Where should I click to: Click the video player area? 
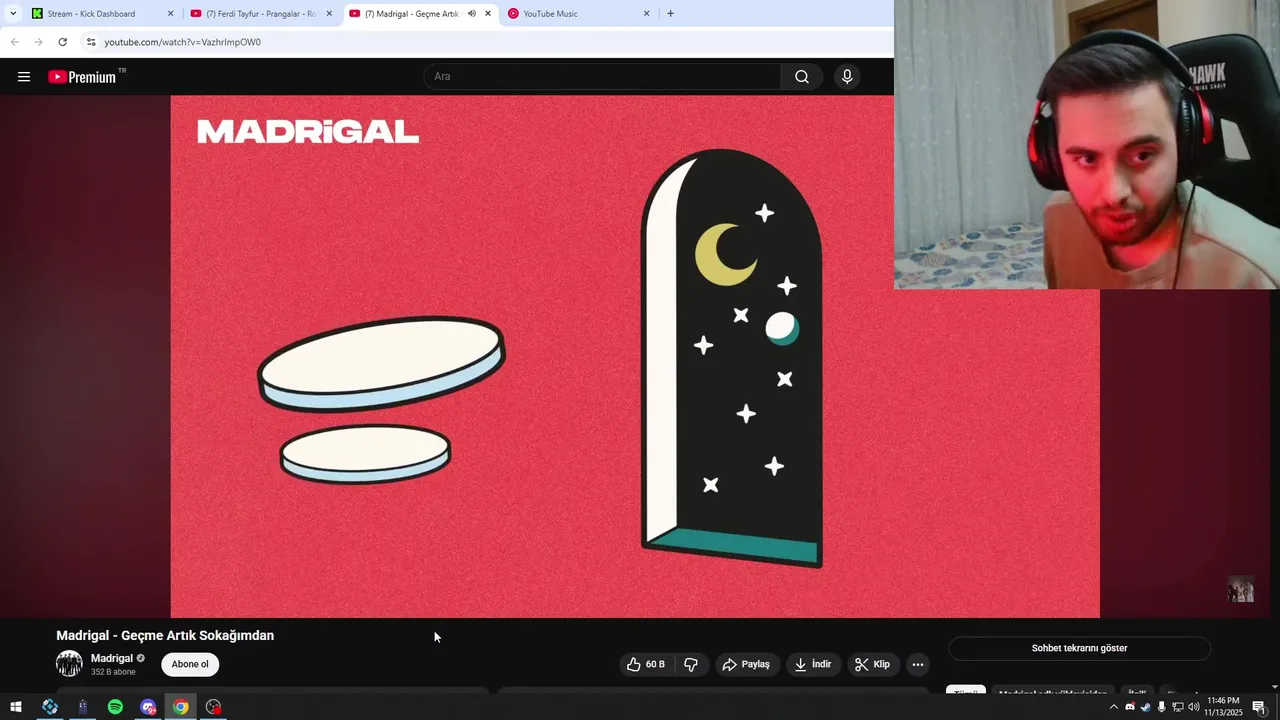(x=635, y=356)
